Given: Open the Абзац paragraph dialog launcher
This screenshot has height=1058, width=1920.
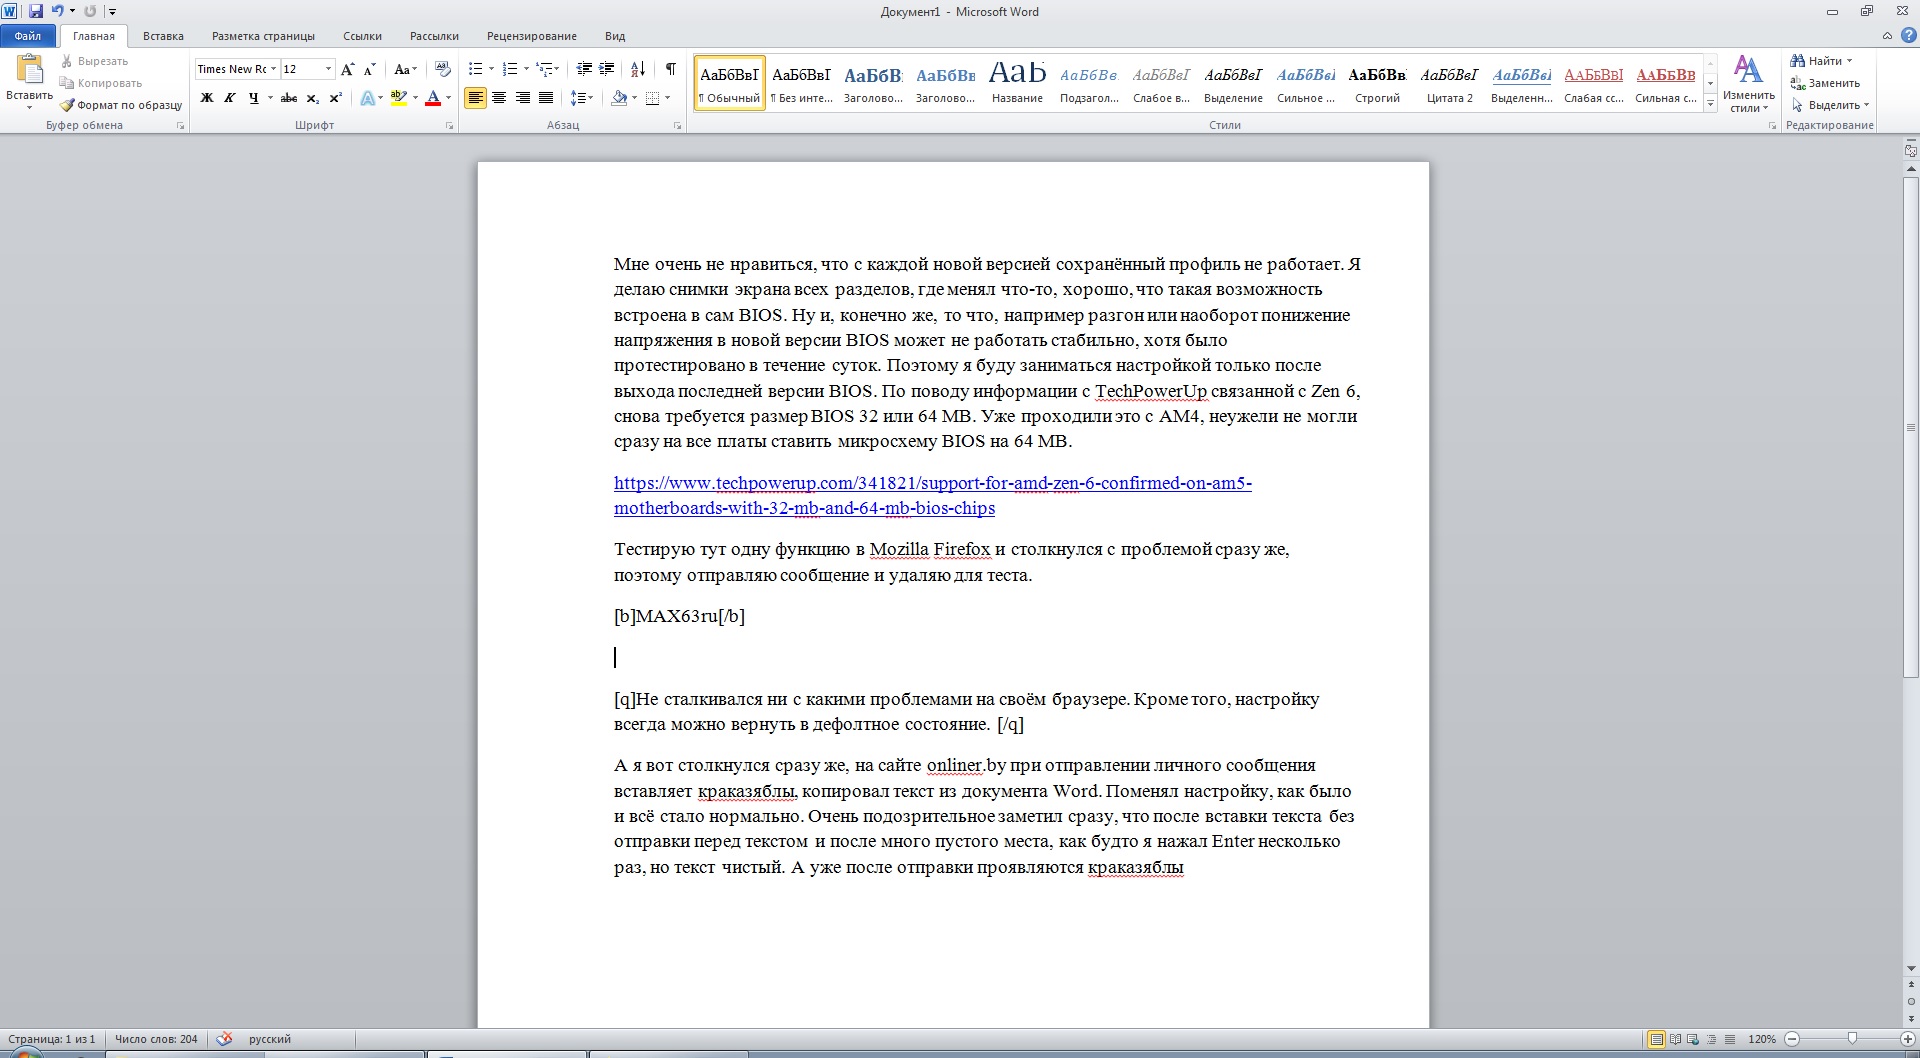Looking at the screenshot, I should pyautogui.click(x=677, y=126).
